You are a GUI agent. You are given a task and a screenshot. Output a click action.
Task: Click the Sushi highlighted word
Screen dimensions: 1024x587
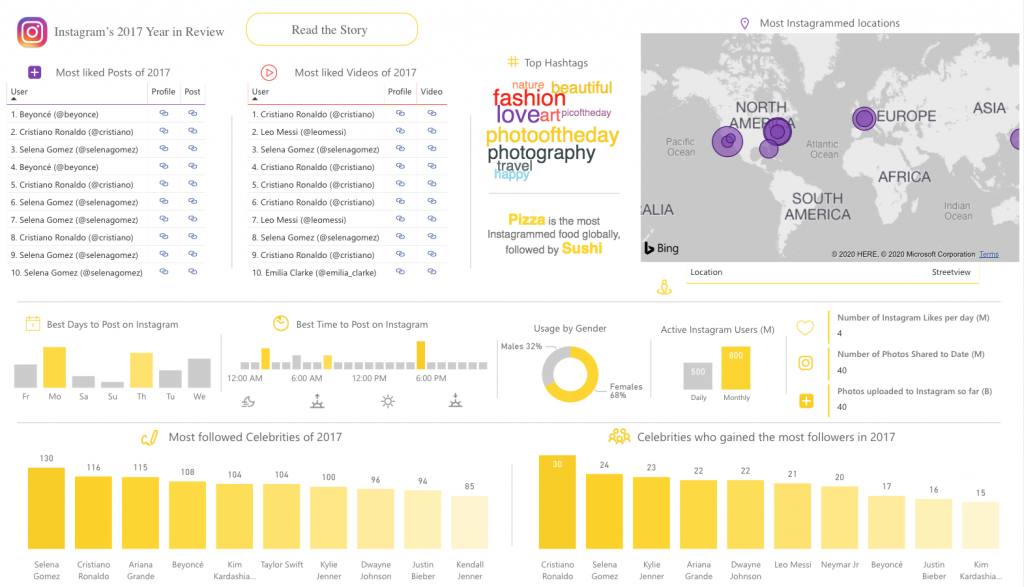tap(582, 248)
